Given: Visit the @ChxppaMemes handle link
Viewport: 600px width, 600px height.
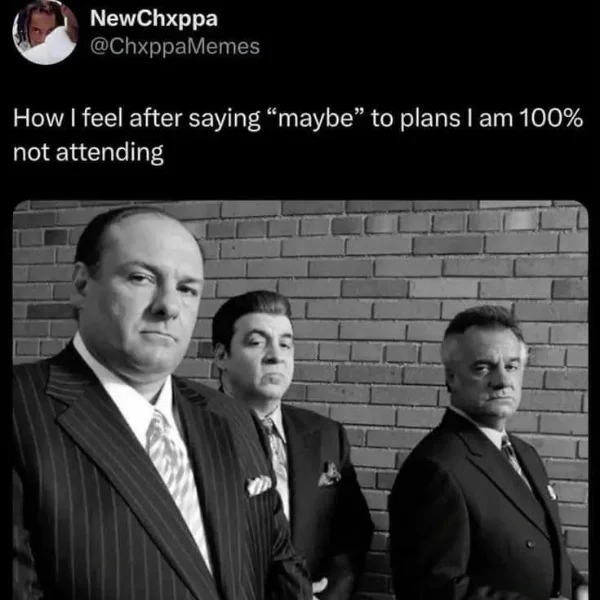Looking at the screenshot, I should coord(175,46).
